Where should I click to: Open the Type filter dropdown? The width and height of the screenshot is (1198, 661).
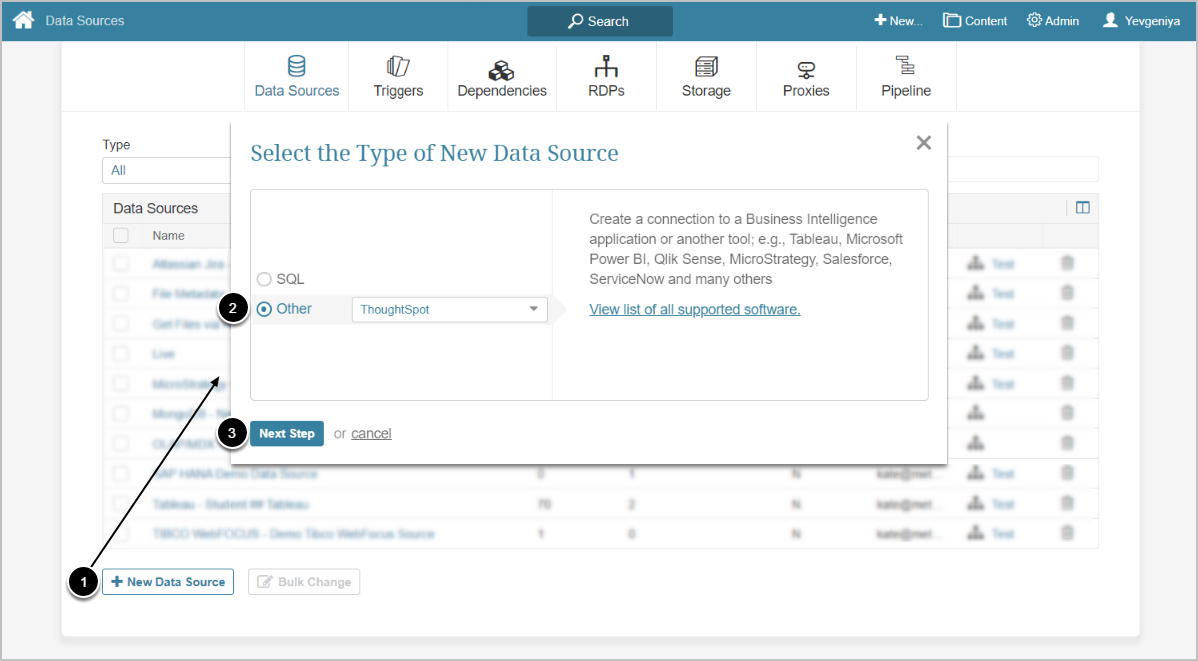coord(166,170)
